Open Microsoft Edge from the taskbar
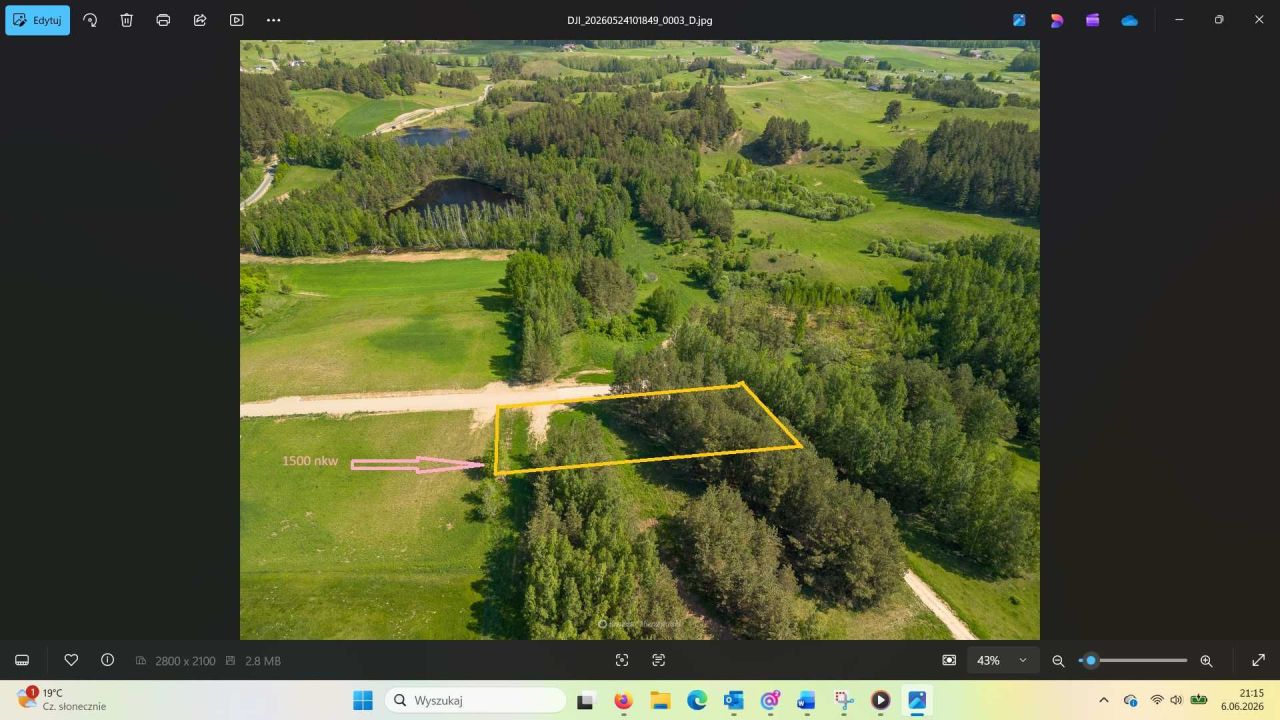This screenshot has width=1280, height=720. (x=697, y=700)
